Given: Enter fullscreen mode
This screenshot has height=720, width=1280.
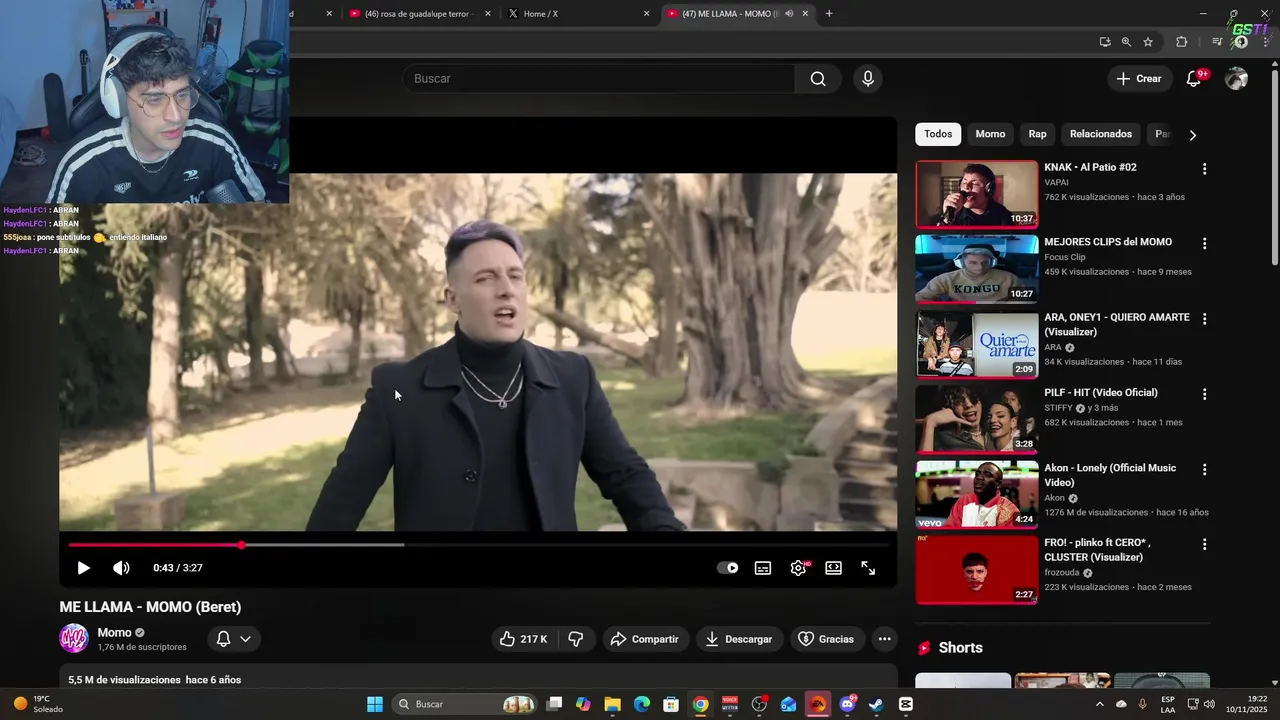Looking at the screenshot, I should point(868,568).
